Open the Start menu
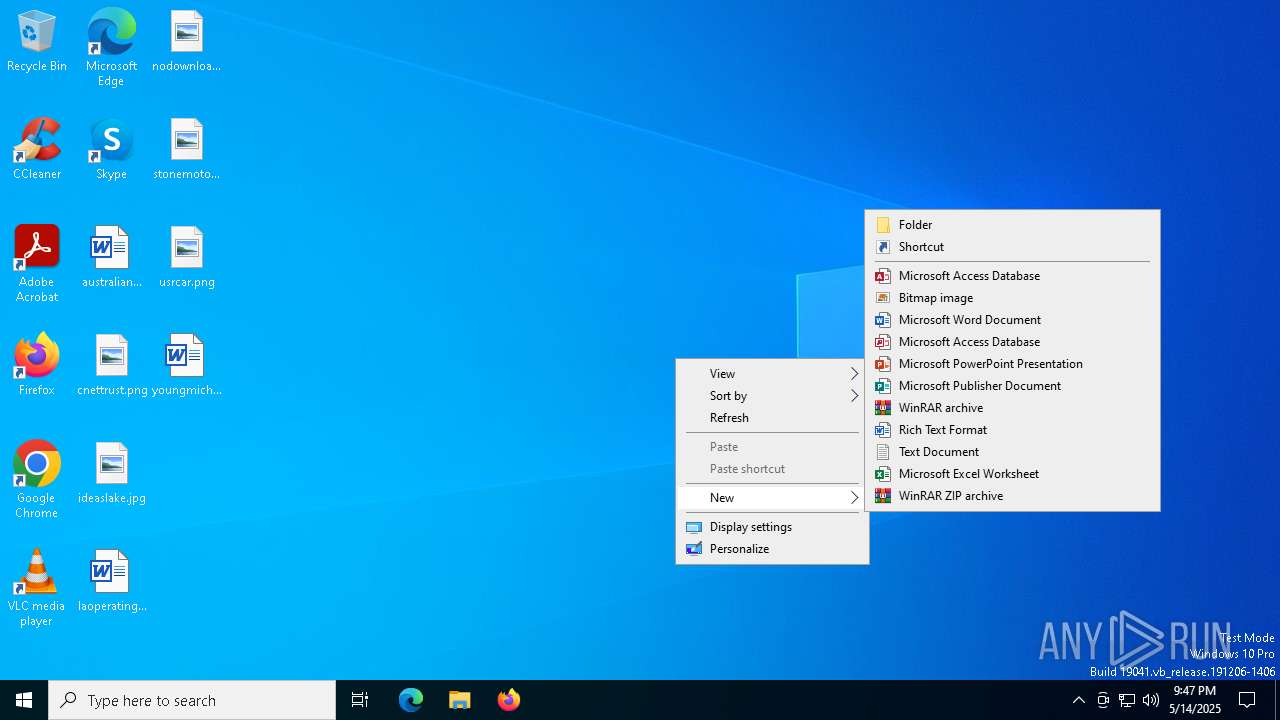Image resolution: width=1280 pixels, height=720 pixels. 24,700
